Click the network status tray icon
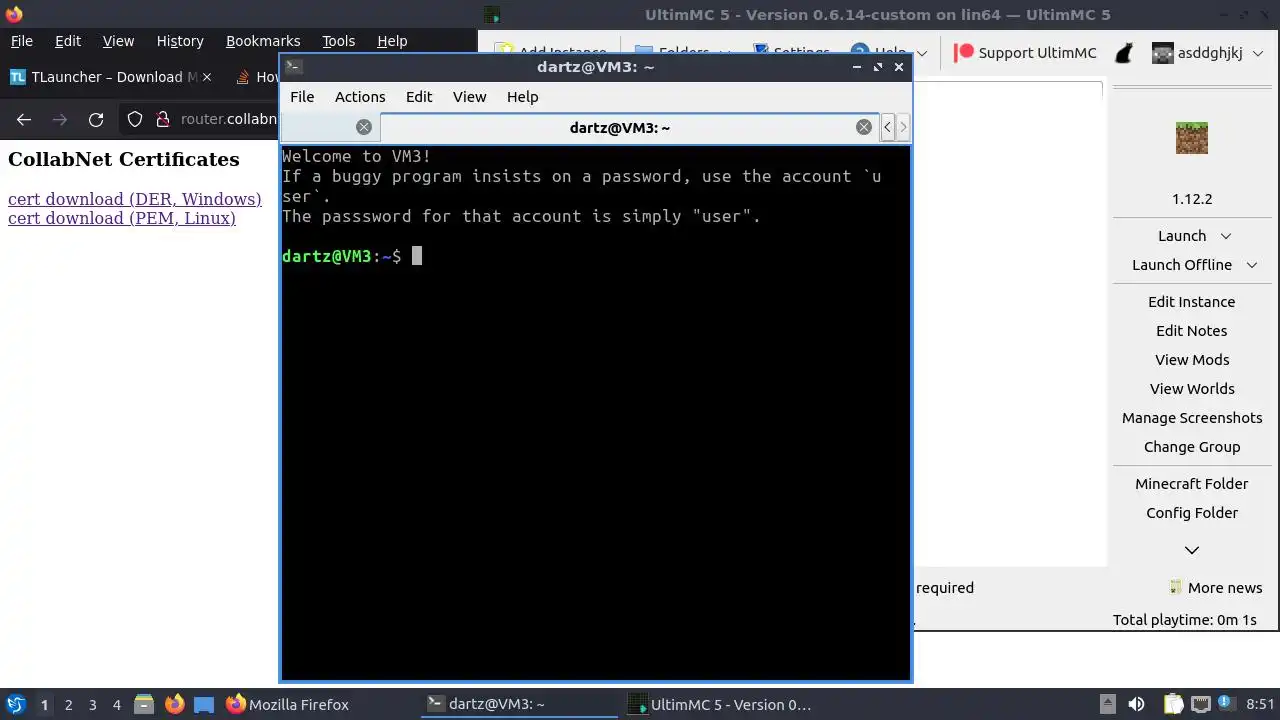Screen dimensions: 1280x720 tap(1201, 705)
